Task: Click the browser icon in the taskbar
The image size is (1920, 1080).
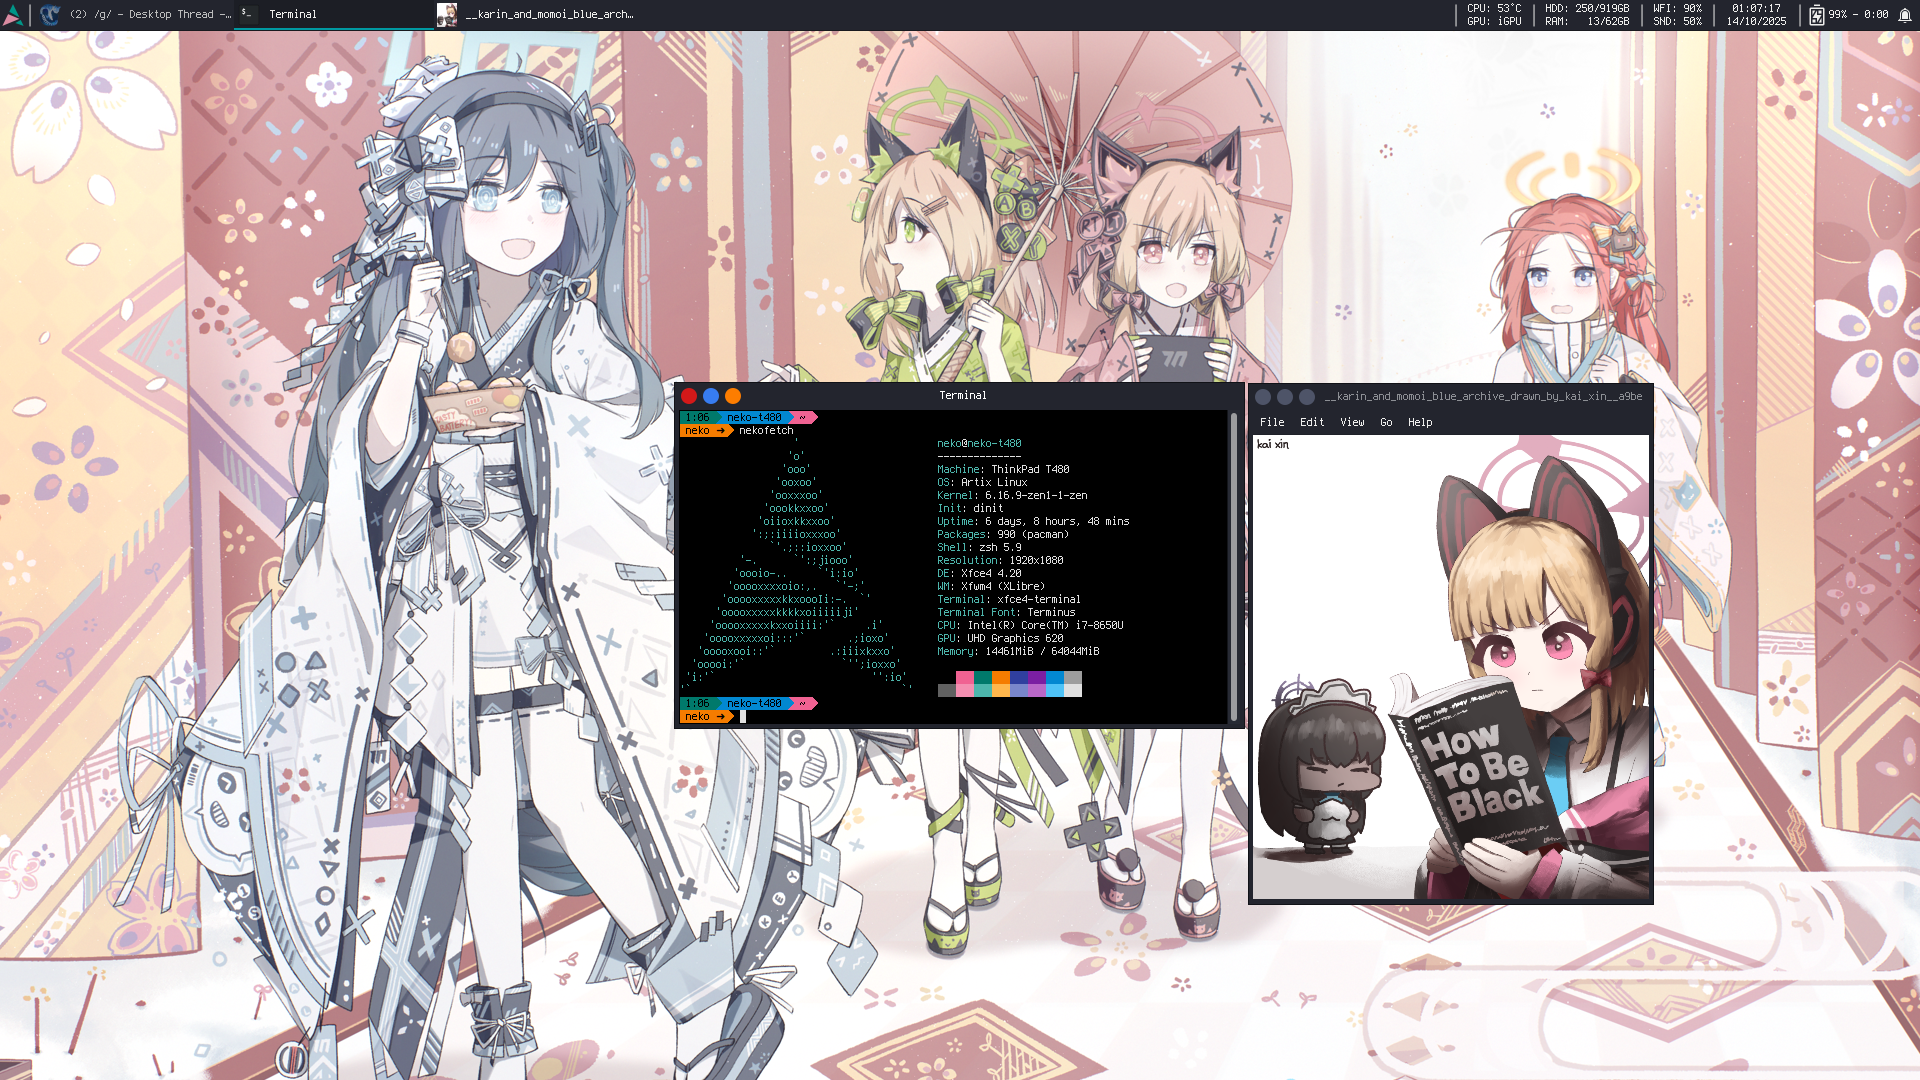Action: pyautogui.click(x=50, y=15)
